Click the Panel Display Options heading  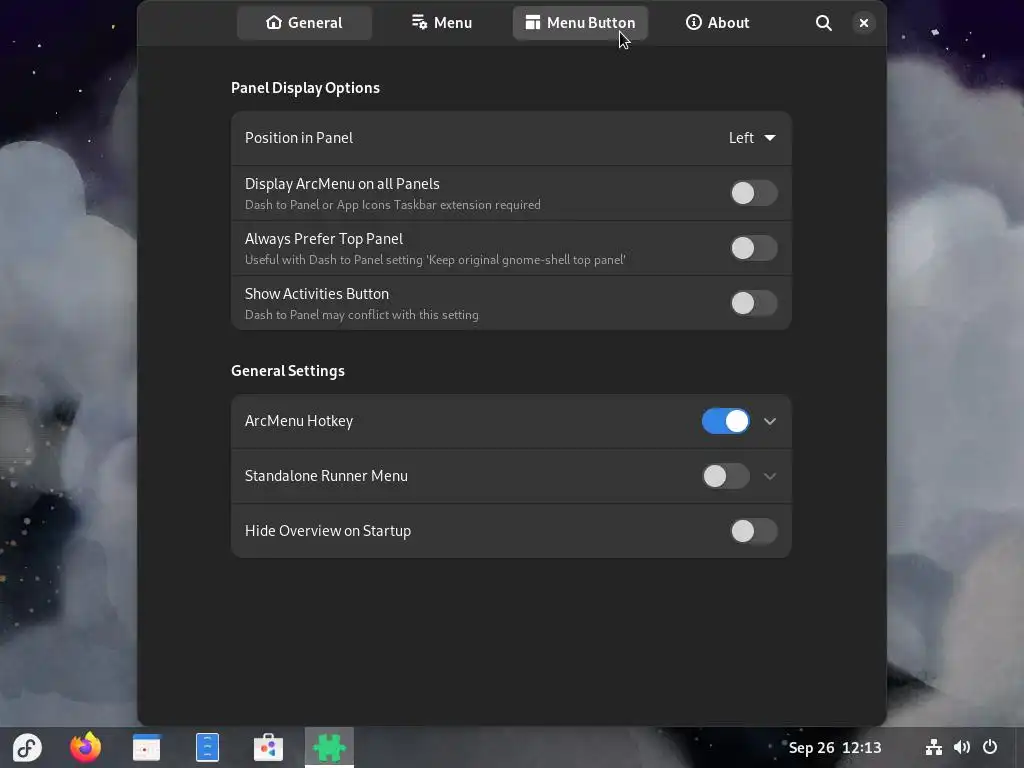305,88
